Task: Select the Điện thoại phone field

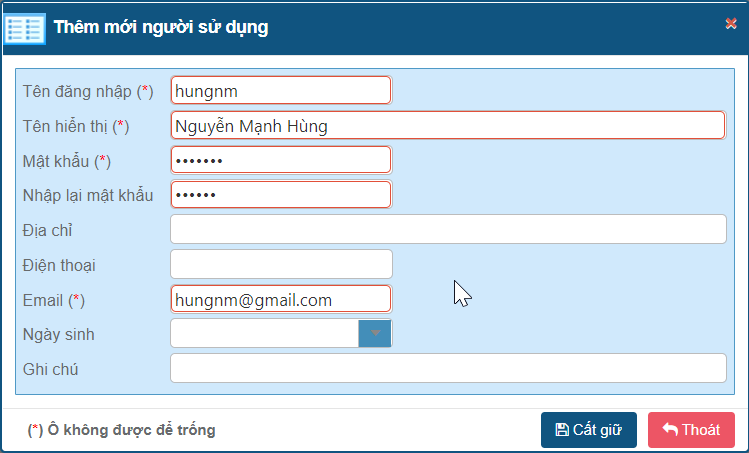Action: pos(280,264)
